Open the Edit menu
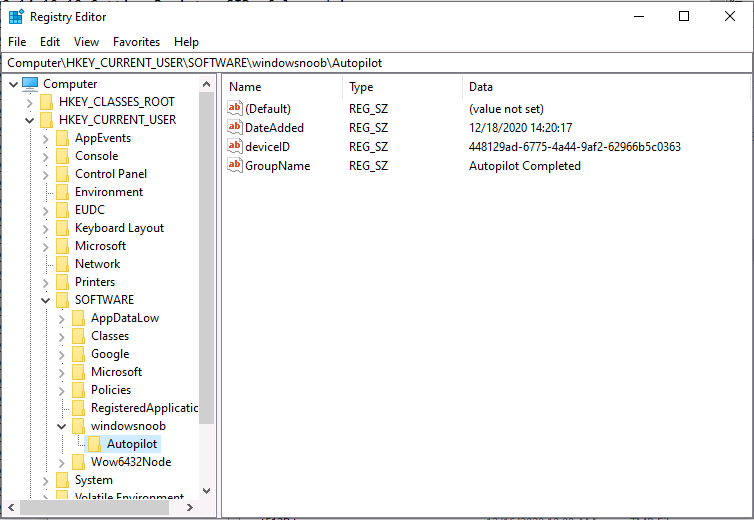The width and height of the screenshot is (754, 520). [50, 42]
